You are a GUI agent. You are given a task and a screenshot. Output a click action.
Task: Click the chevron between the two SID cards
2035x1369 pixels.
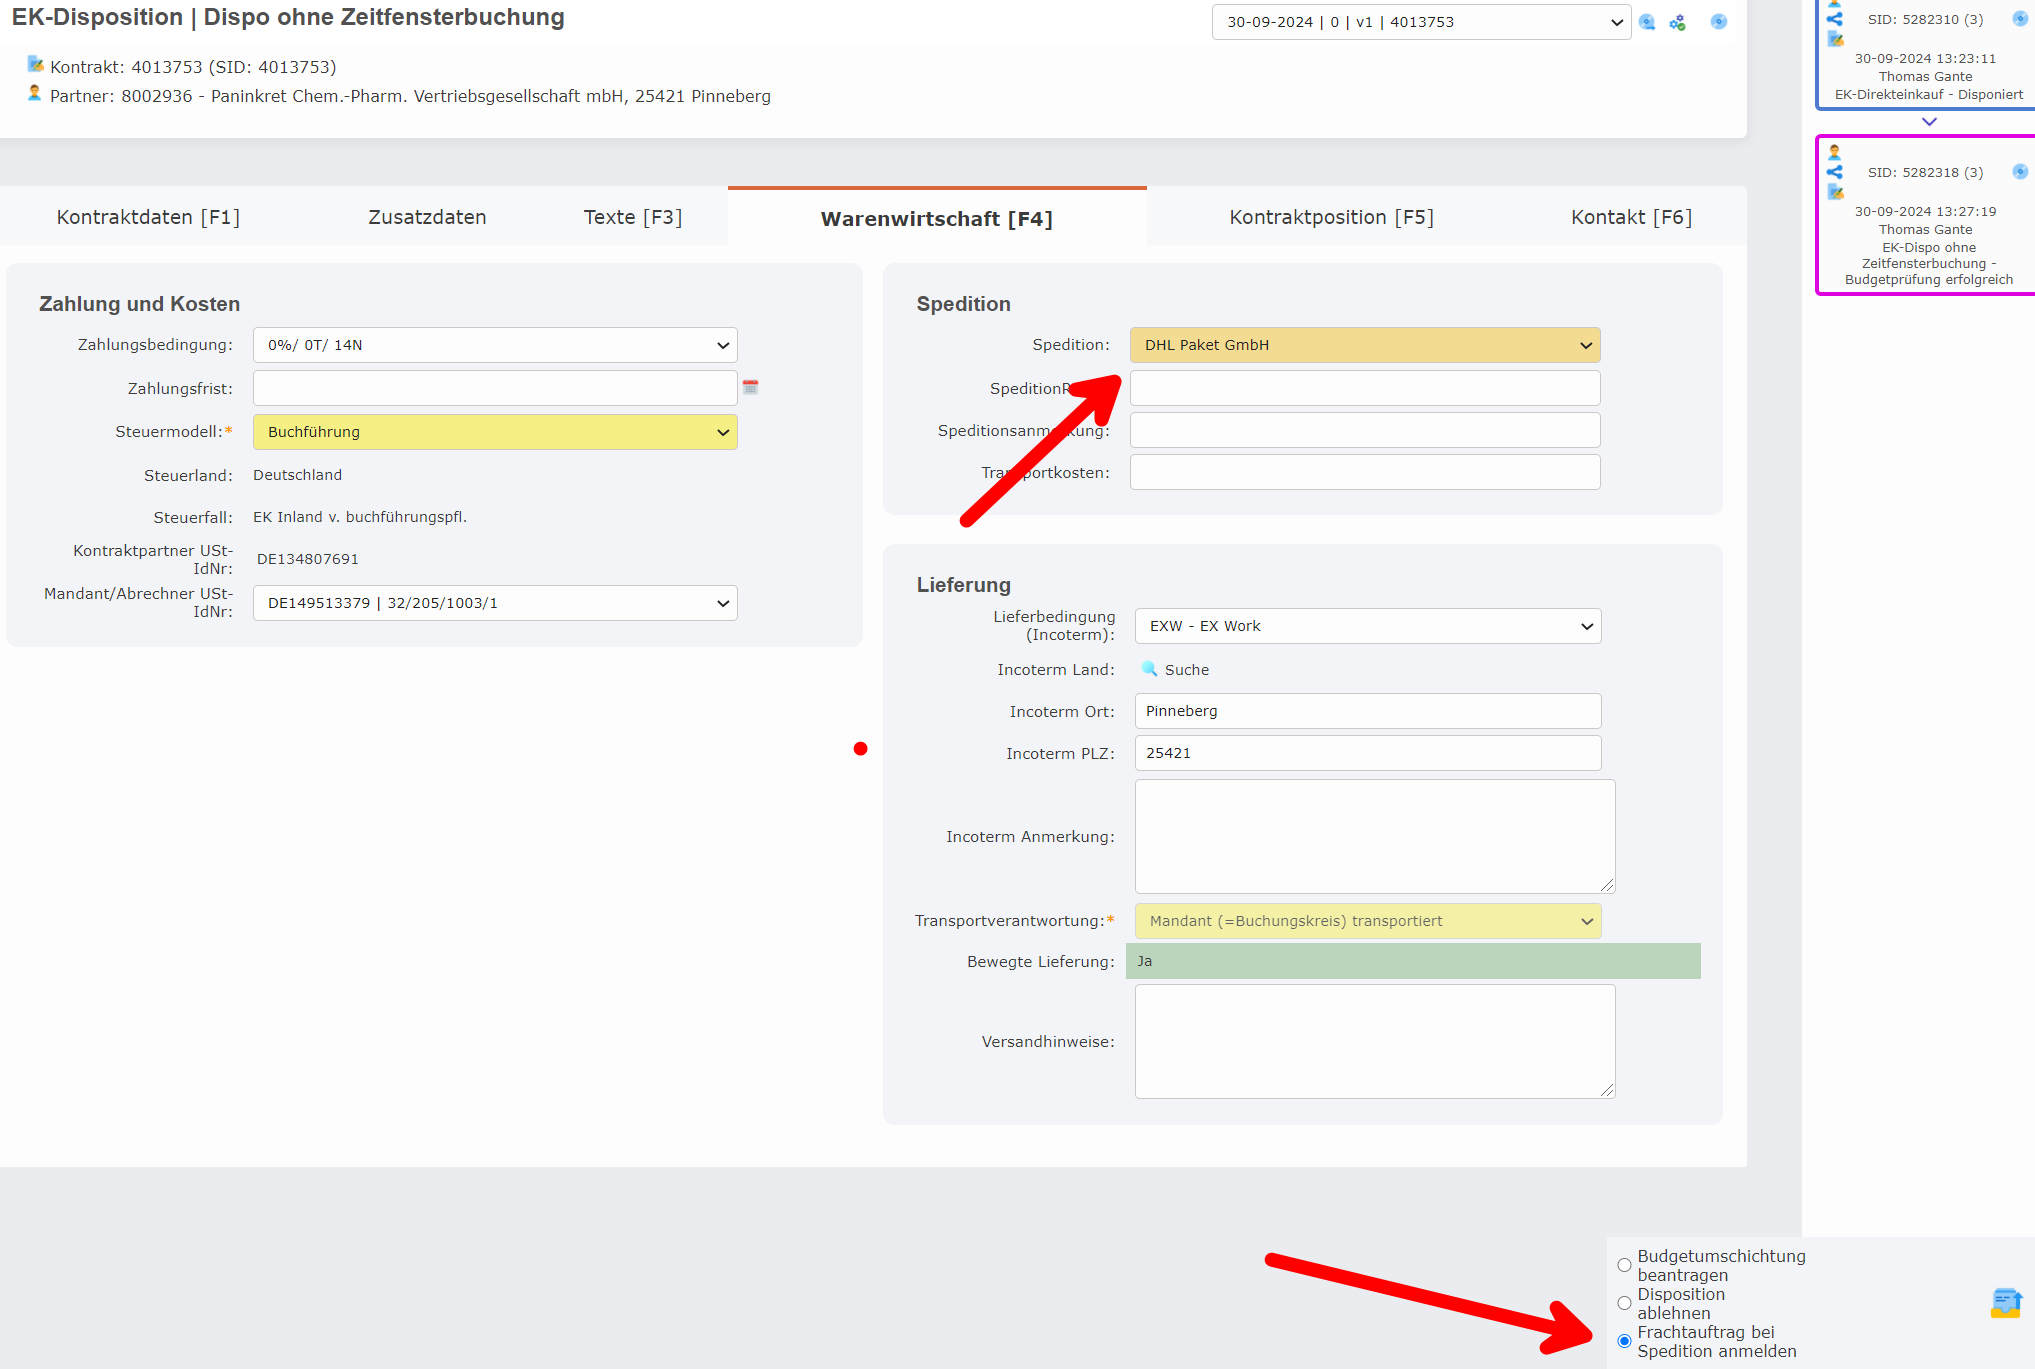1928,122
